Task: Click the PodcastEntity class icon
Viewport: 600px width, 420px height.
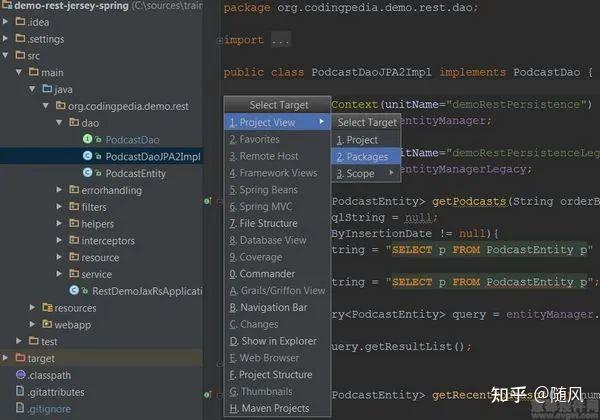Action: point(88,173)
